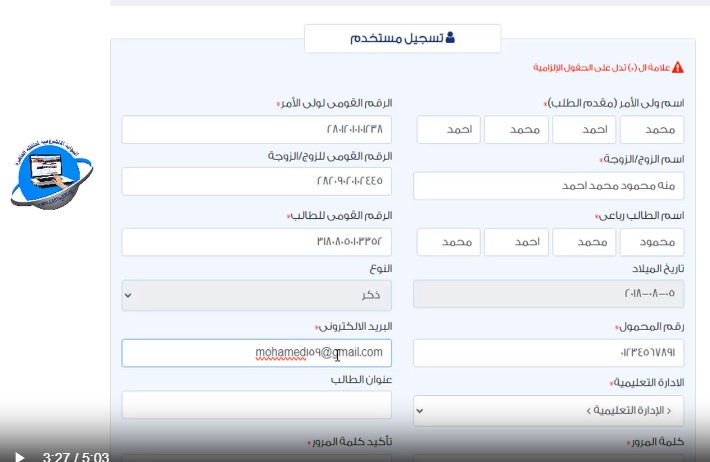
Task: Focus the الرقم القومى للطالب field
Action: click(256, 242)
